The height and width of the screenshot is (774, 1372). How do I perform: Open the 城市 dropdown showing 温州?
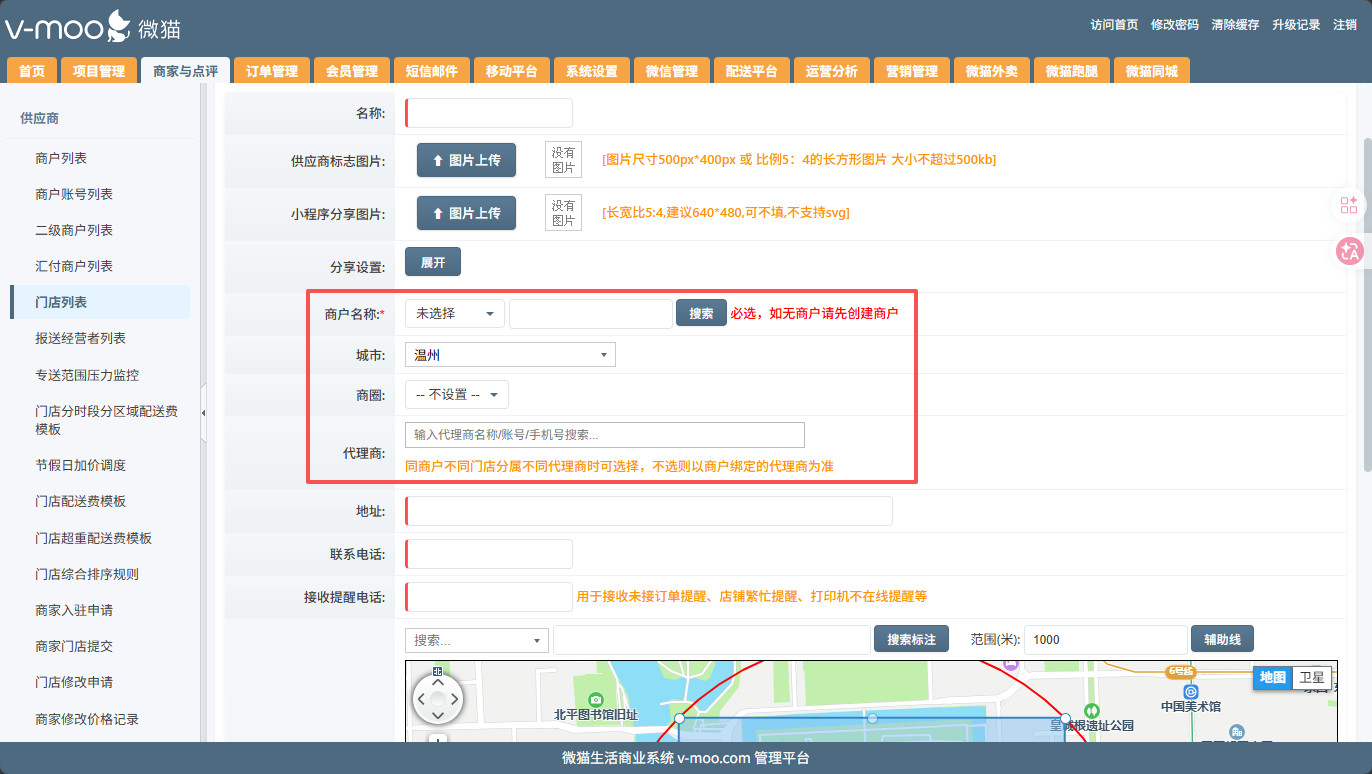510,355
